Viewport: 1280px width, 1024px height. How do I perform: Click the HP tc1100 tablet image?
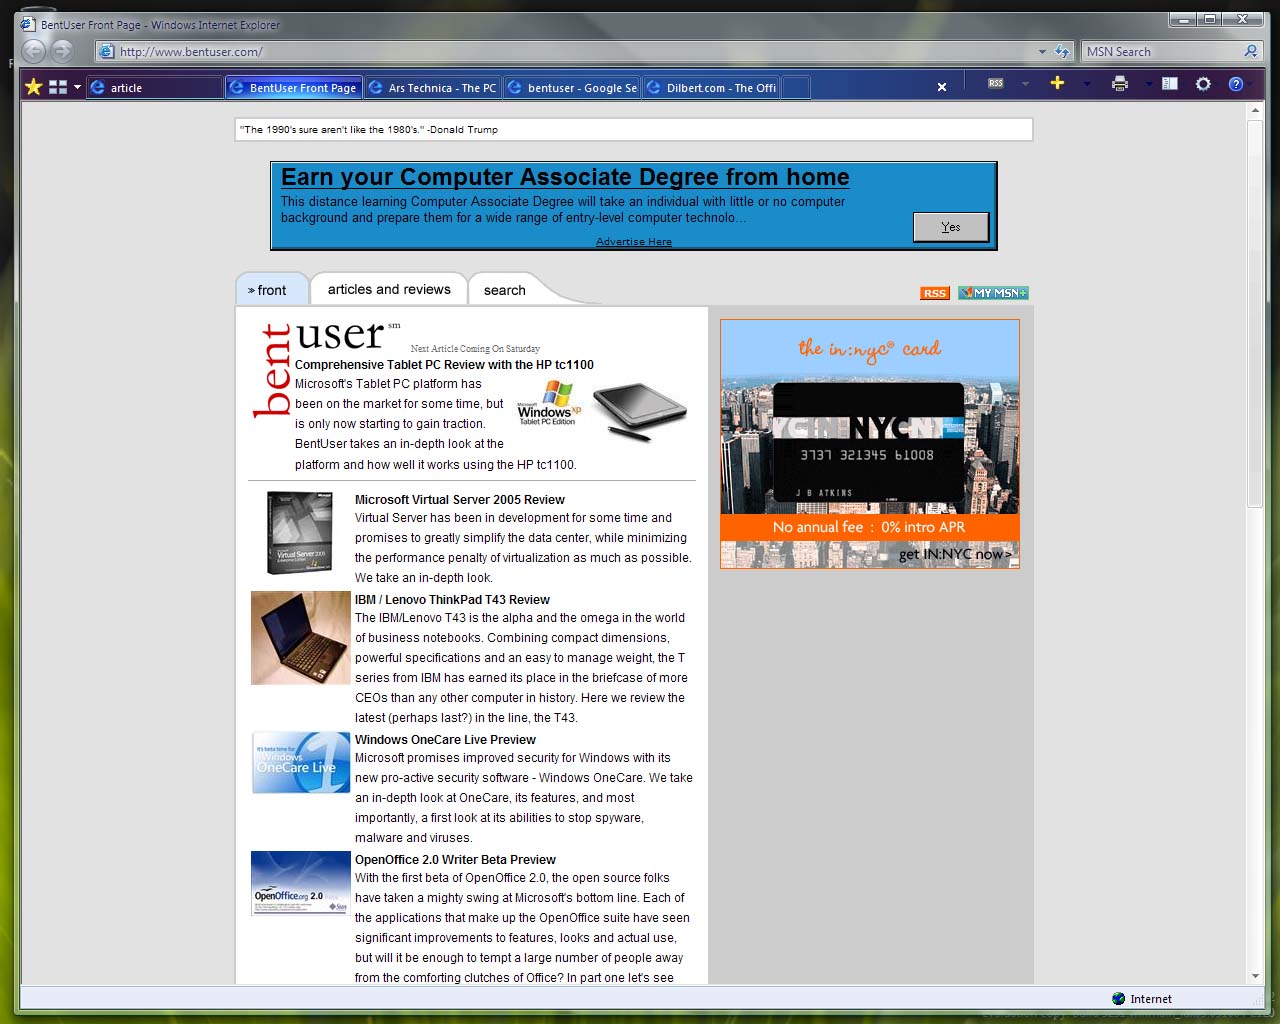click(x=640, y=412)
